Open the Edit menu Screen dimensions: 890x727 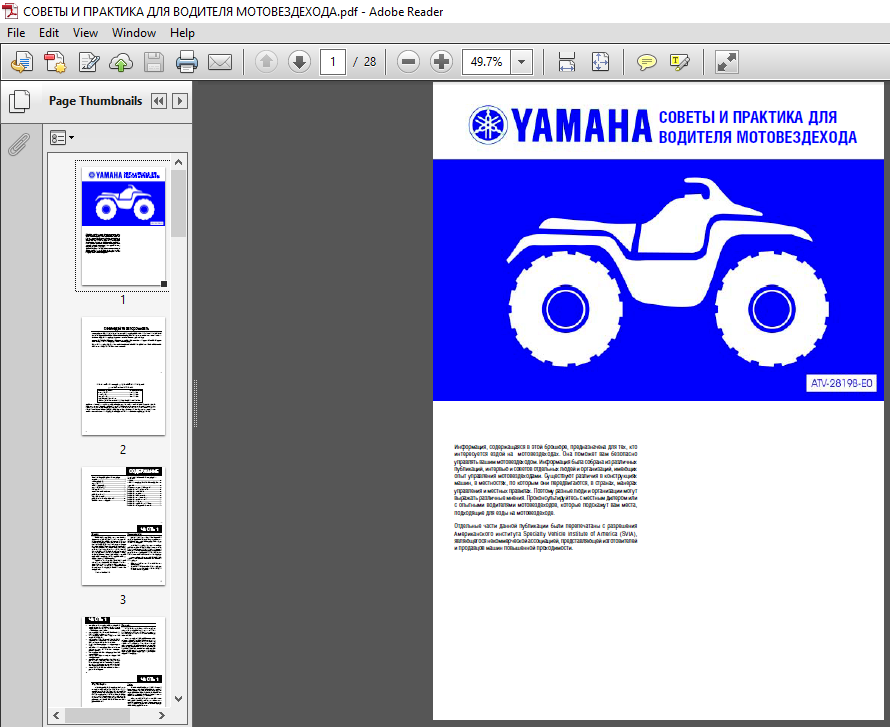tap(49, 33)
